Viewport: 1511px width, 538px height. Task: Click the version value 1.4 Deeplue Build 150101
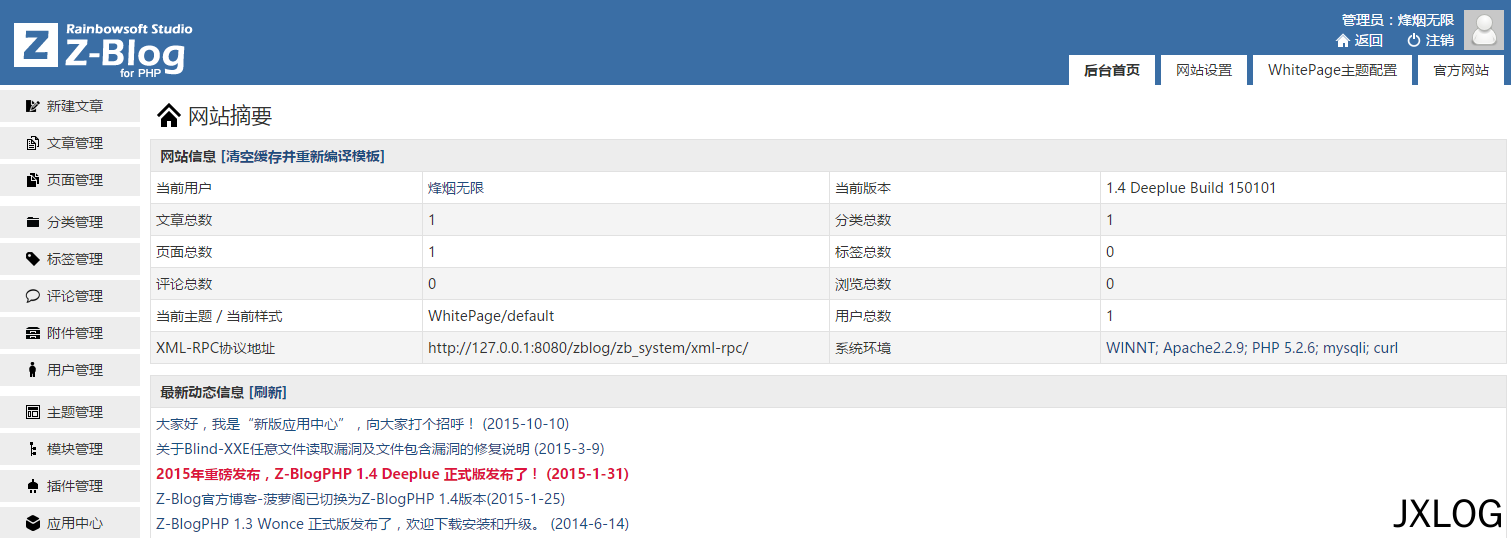[1191, 188]
